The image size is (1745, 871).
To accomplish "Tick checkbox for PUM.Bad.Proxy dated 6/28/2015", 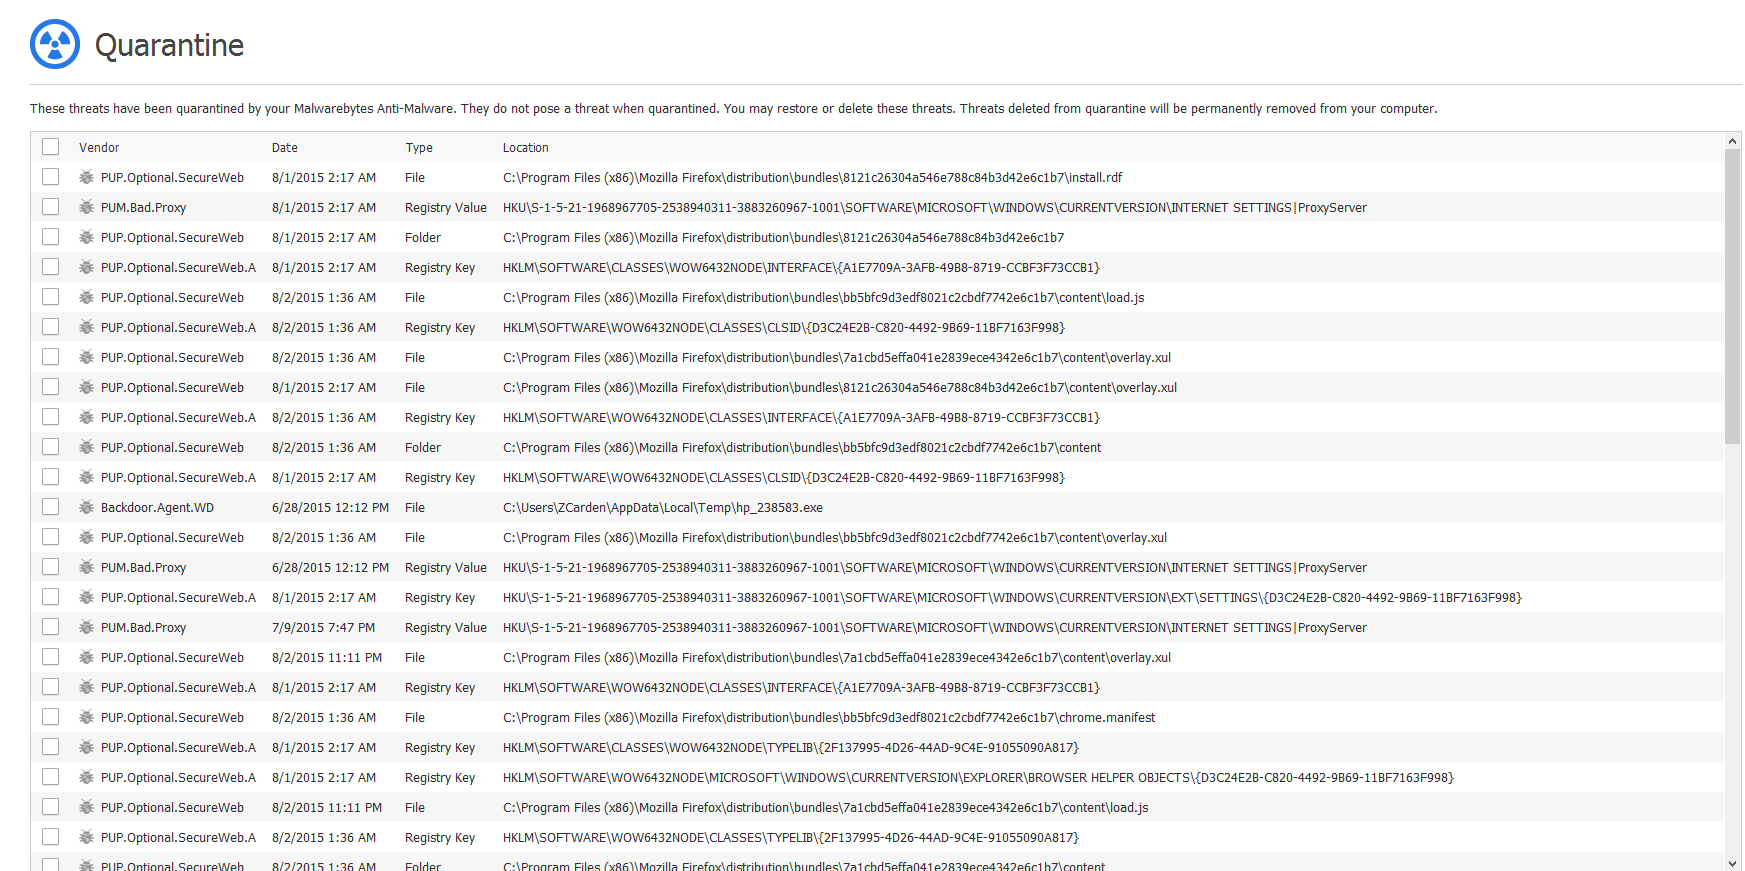I will (51, 567).
